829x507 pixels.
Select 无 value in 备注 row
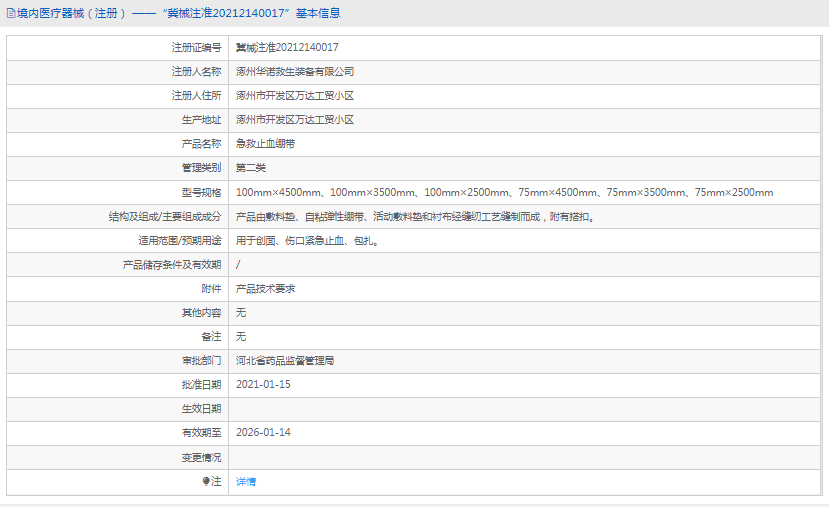pos(241,337)
